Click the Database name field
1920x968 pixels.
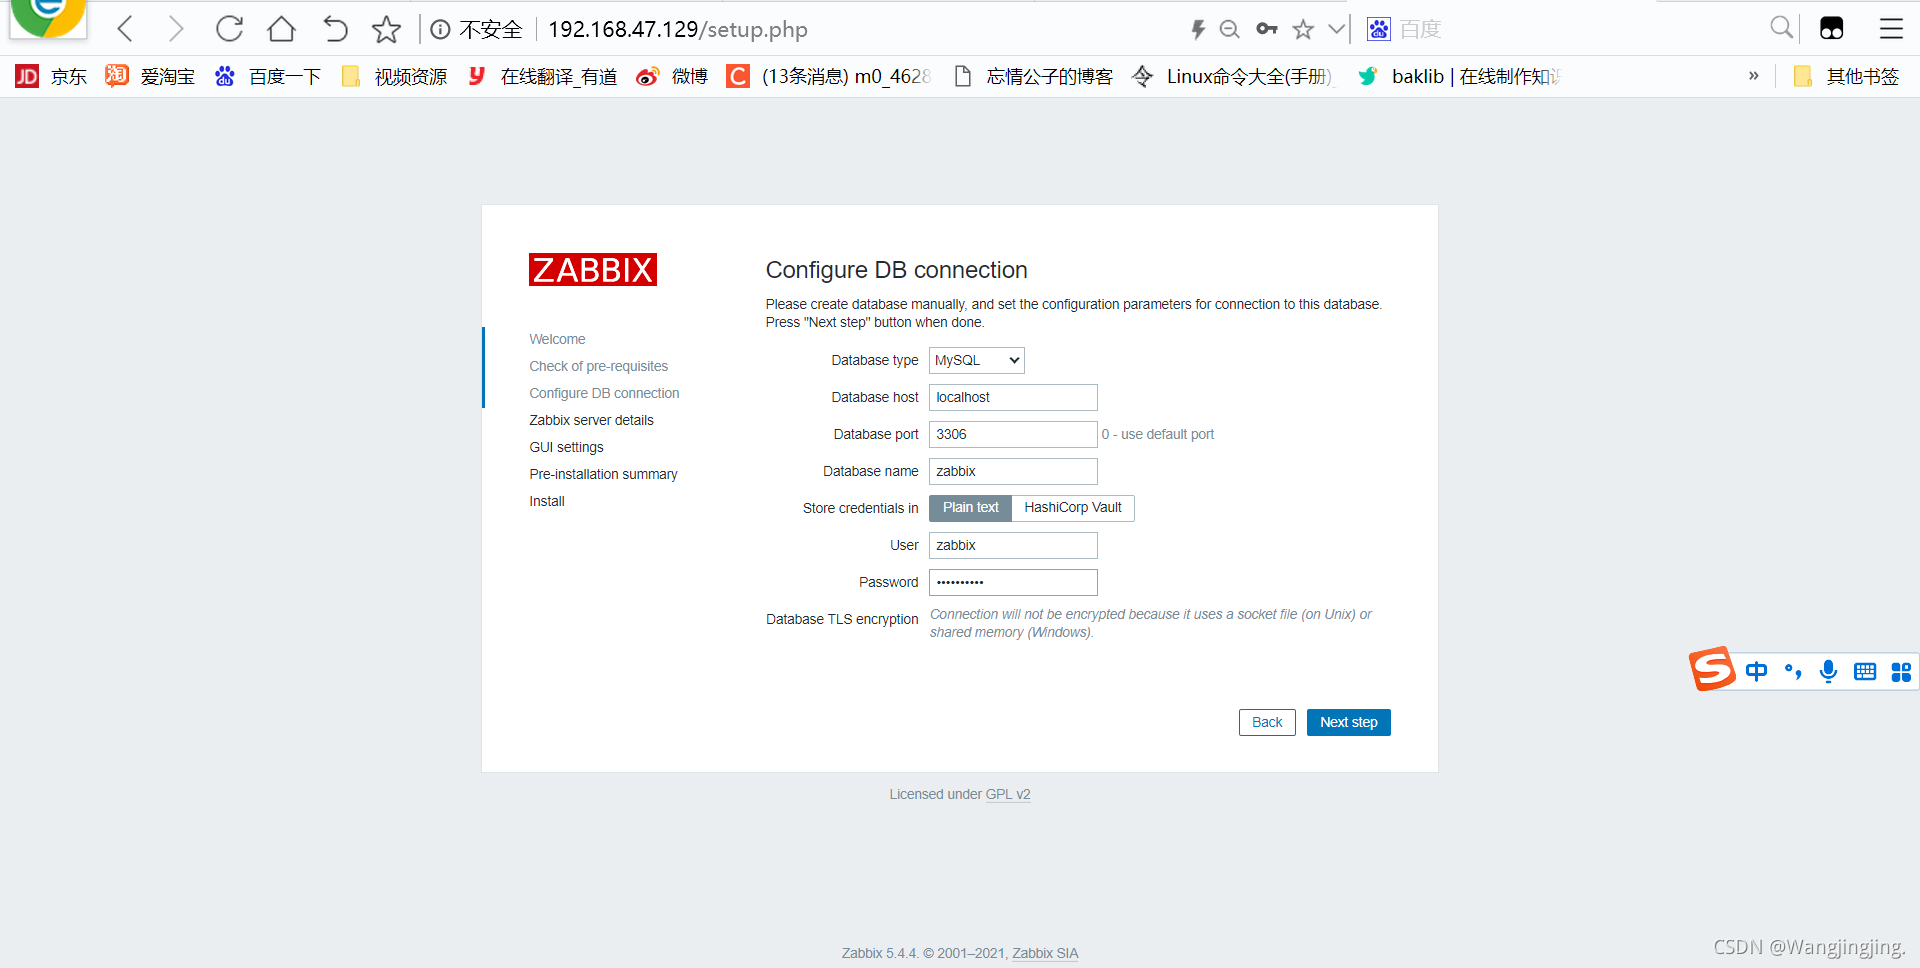(1013, 471)
